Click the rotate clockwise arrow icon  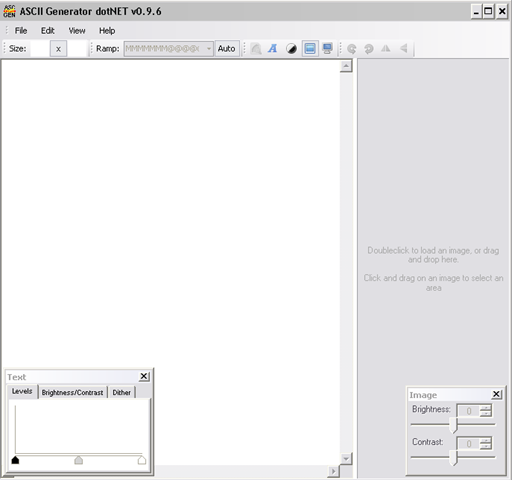(352, 49)
